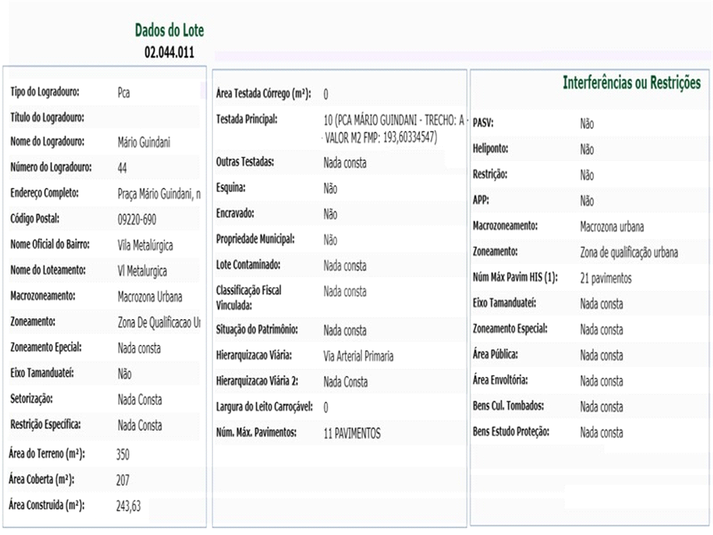Select the 21 pavimentos value
Image resolution: width=713 pixels, height=535 pixels.
pyautogui.click(x=613, y=278)
